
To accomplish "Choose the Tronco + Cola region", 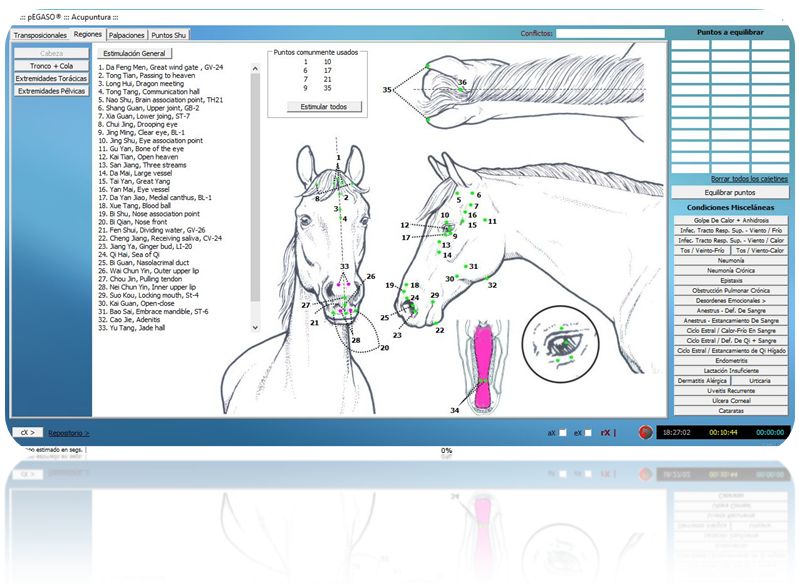I will 51,66.
